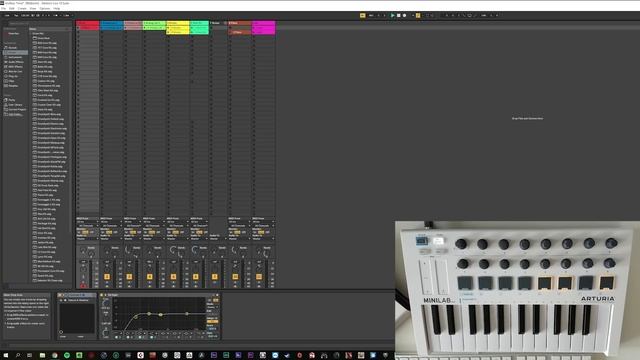Select the blue track header
Viewport: 640px width, 360px height.
tap(112, 23)
